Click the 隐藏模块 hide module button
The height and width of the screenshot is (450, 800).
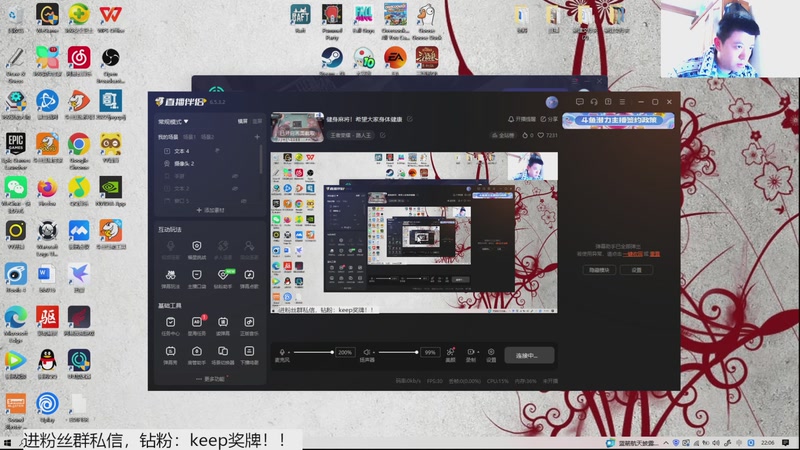[599, 270]
